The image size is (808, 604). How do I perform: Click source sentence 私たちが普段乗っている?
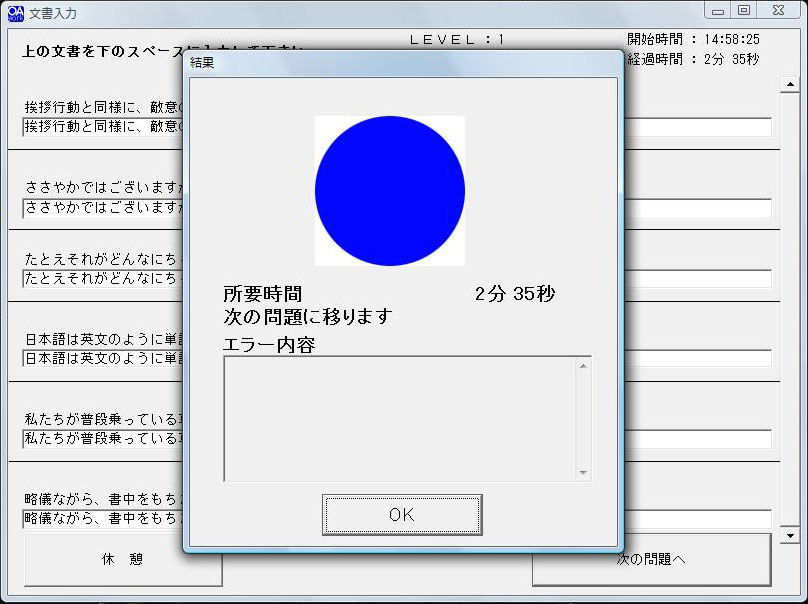click(103, 420)
